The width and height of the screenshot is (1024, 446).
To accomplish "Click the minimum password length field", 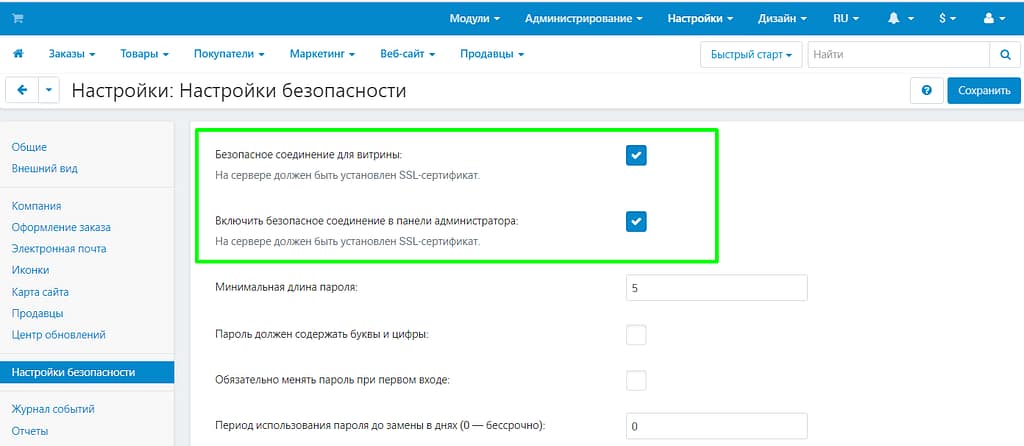I will (x=715, y=288).
